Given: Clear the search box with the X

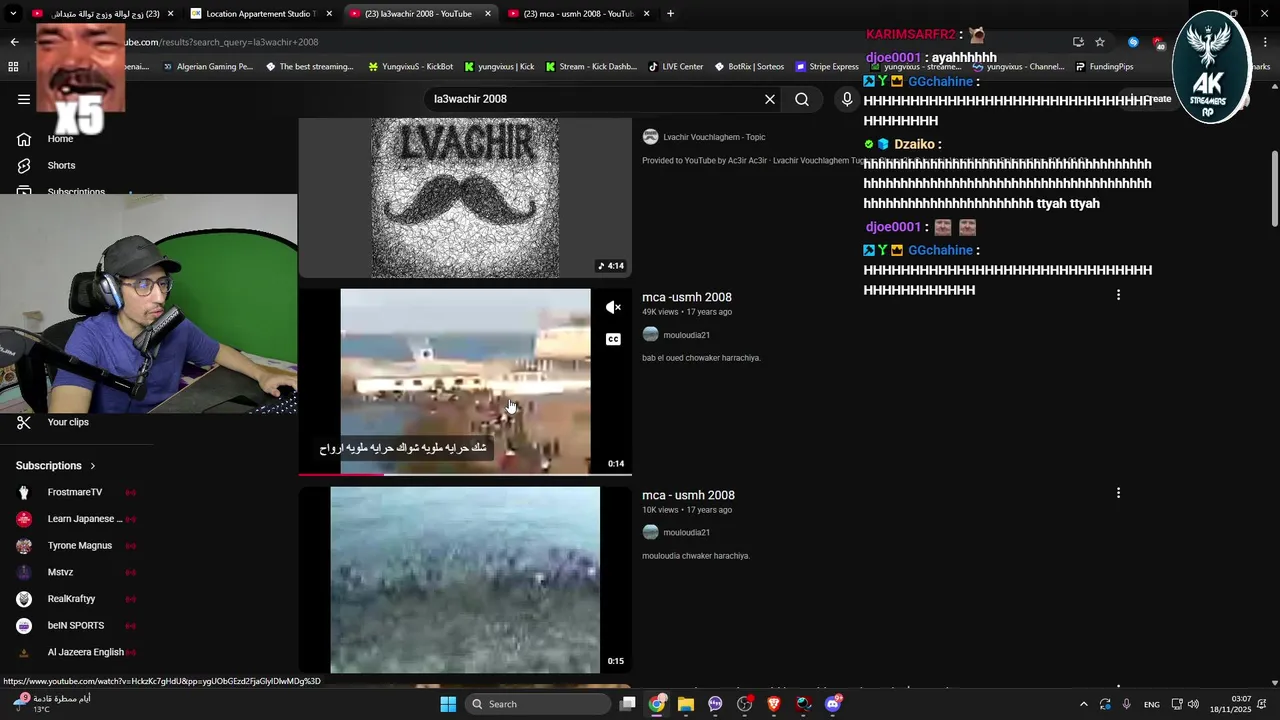Looking at the screenshot, I should (770, 99).
